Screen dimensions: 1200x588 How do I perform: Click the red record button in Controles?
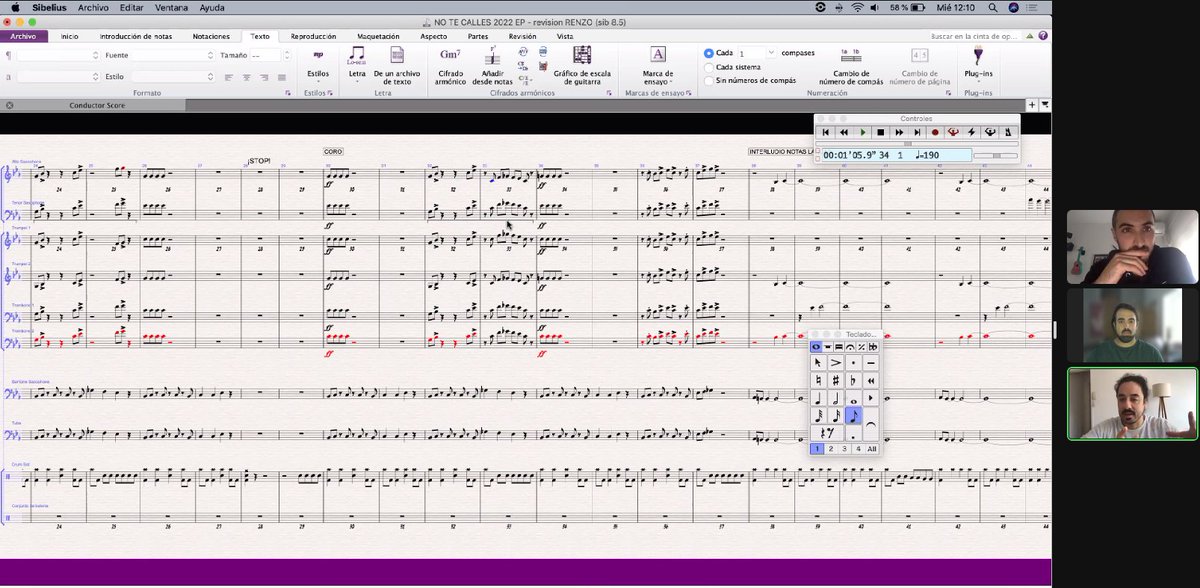pos(935,132)
